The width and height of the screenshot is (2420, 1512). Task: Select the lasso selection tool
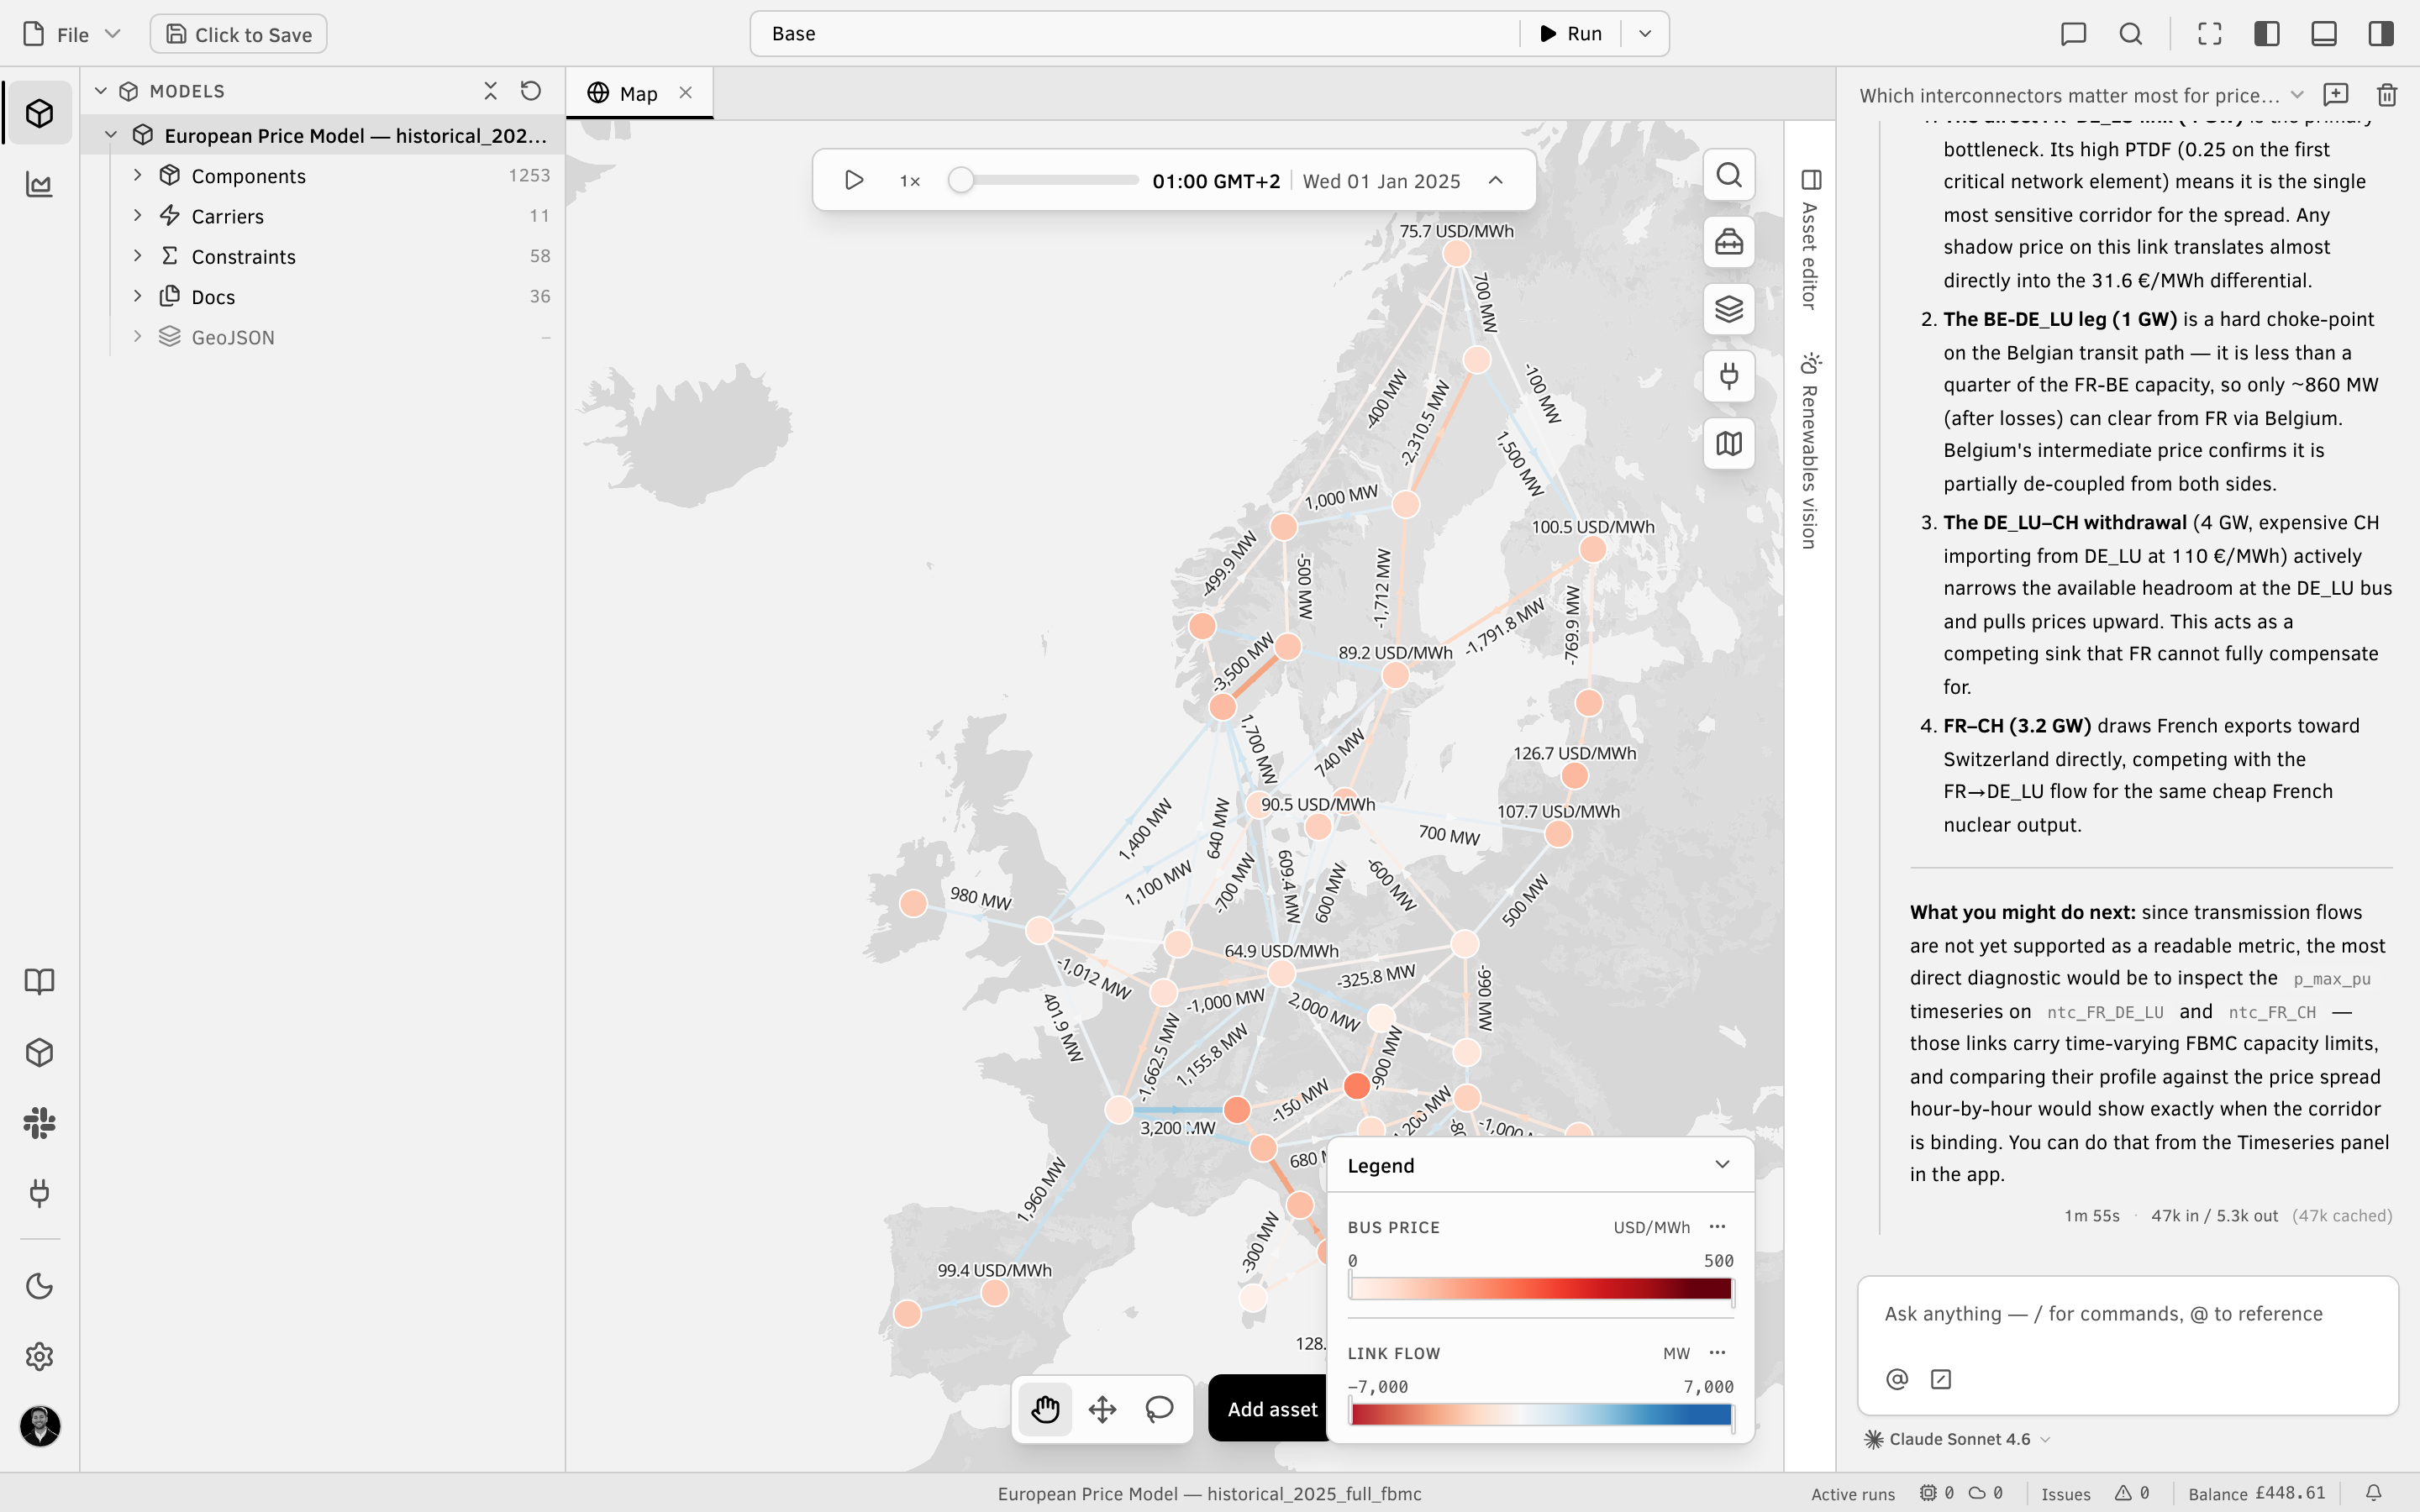pyautogui.click(x=1159, y=1409)
